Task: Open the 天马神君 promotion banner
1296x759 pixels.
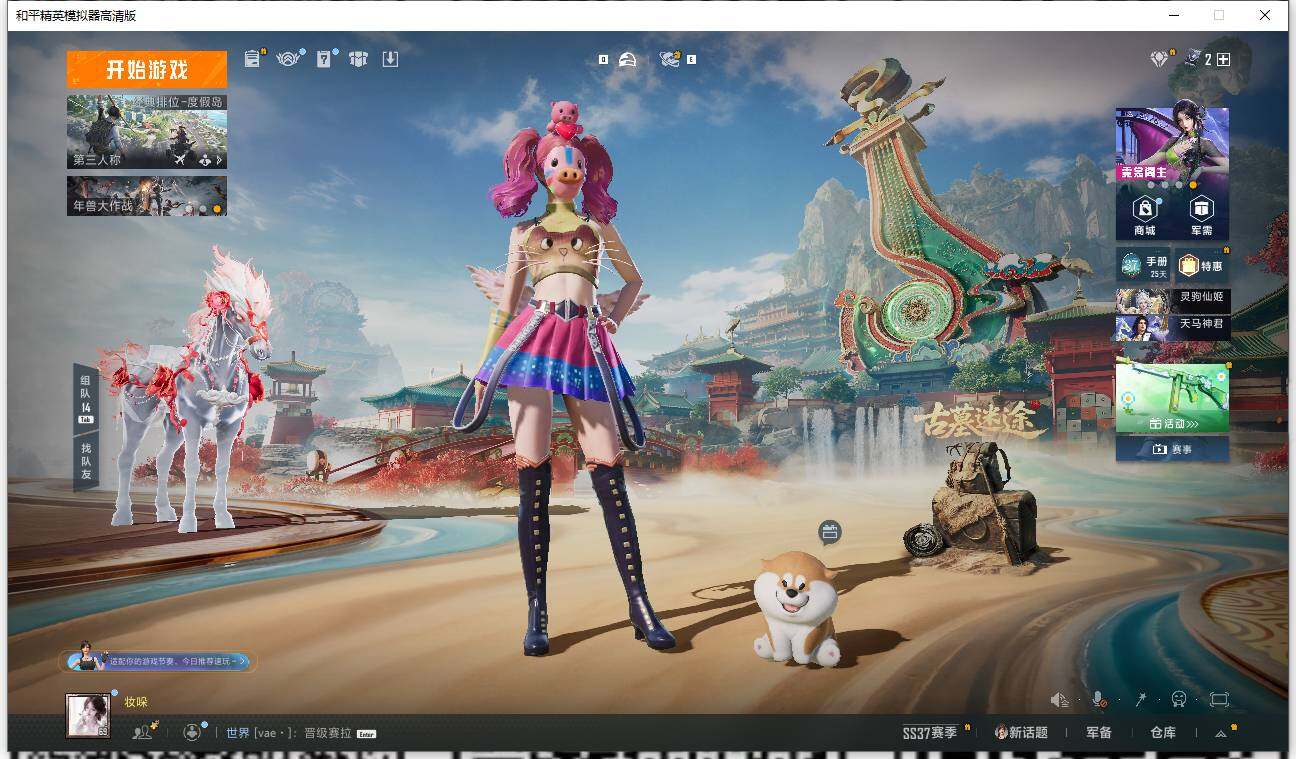Action: point(1172,326)
